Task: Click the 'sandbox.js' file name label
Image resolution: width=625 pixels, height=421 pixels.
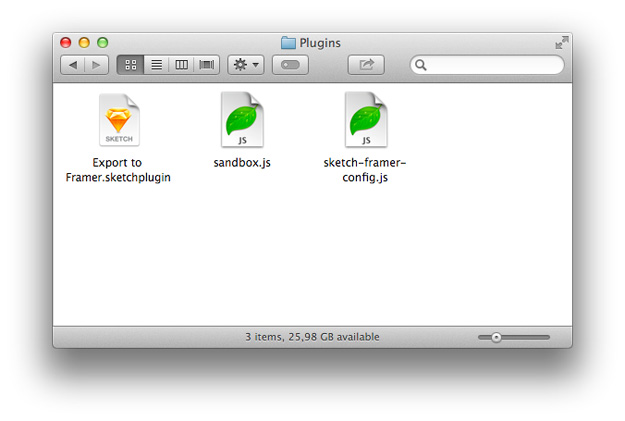Action: pos(242,163)
